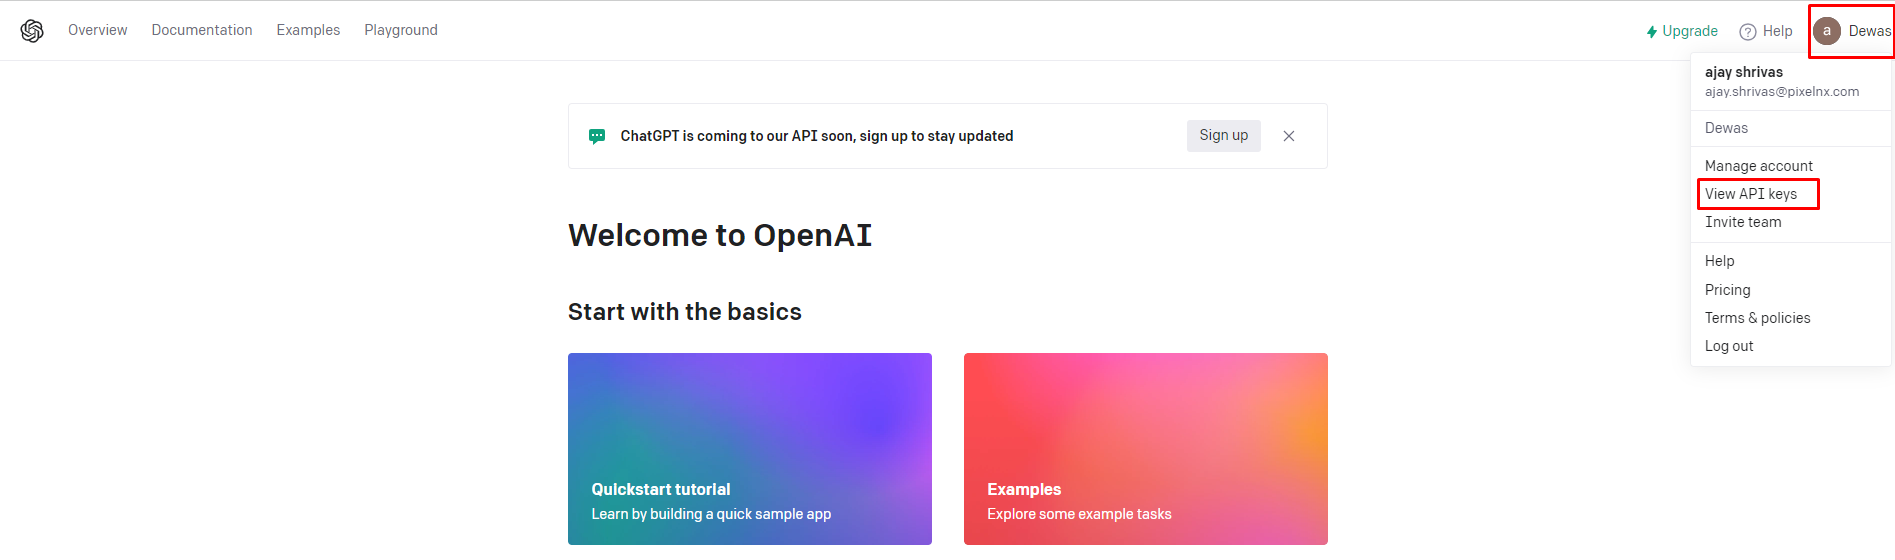Choose Invite team
This screenshot has height=560, width=1895.
[x=1743, y=222]
